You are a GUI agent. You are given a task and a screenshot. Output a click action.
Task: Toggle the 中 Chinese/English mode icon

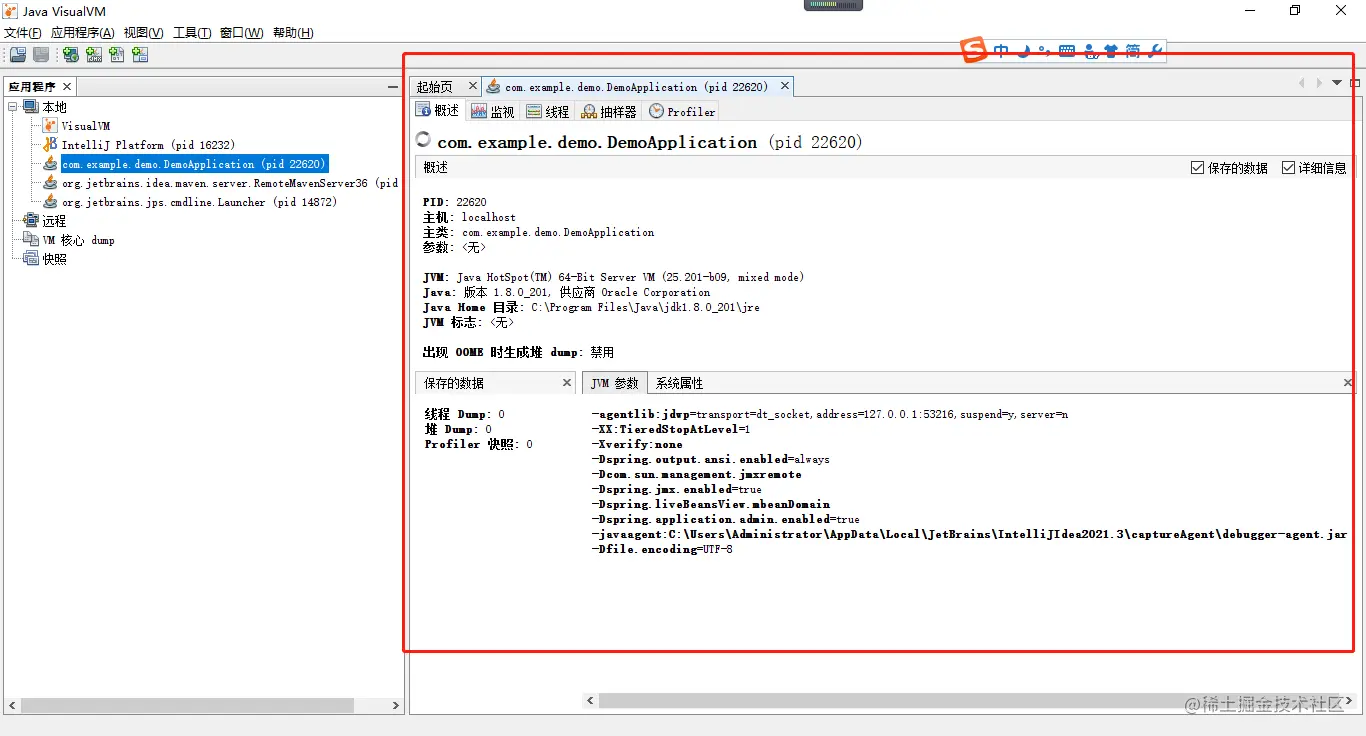tap(1001, 51)
